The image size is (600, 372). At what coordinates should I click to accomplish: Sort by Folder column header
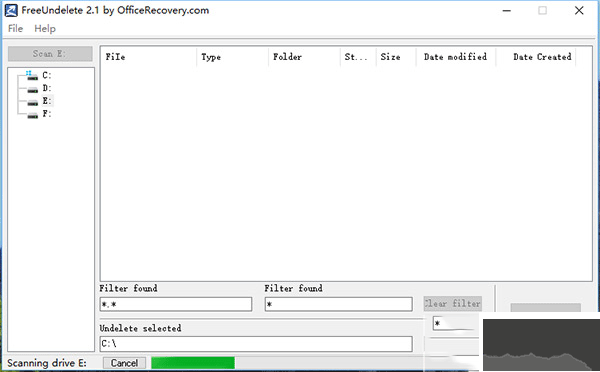click(304, 57)
